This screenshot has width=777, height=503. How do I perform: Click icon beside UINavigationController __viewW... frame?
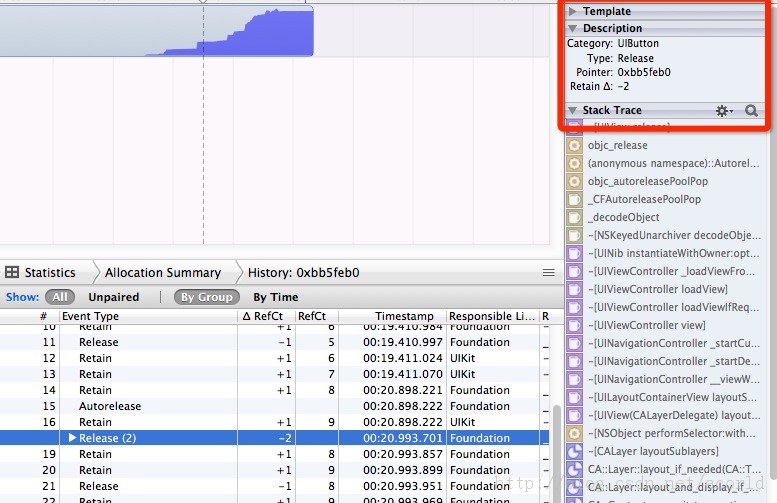coord(574,379)
